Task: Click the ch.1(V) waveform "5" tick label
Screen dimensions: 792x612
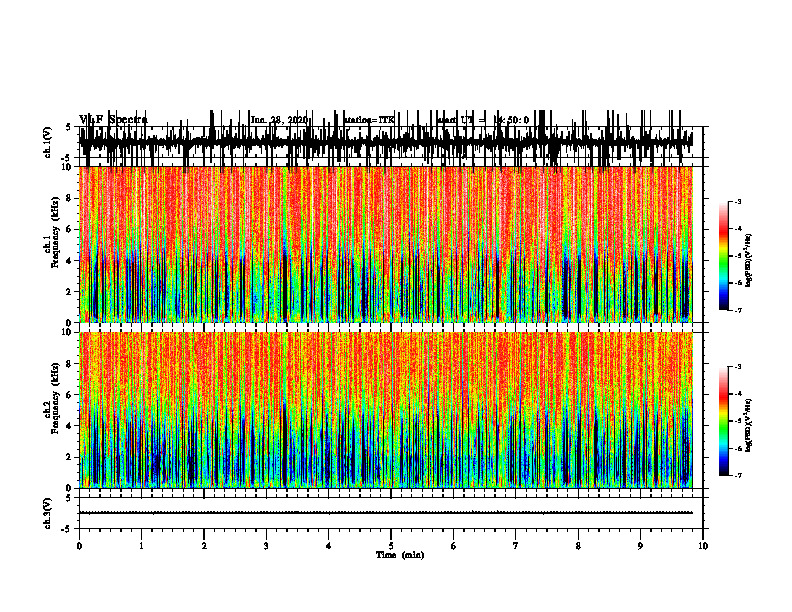Action: pos(69,128)
